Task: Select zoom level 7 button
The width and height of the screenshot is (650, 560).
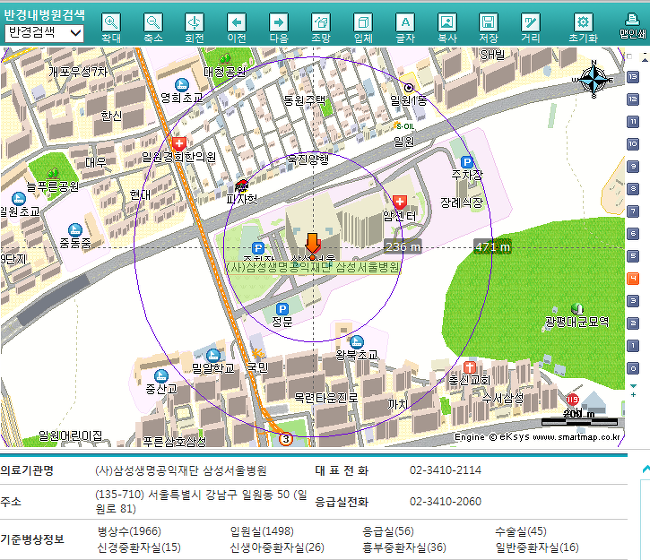Action: pos(633,211)
